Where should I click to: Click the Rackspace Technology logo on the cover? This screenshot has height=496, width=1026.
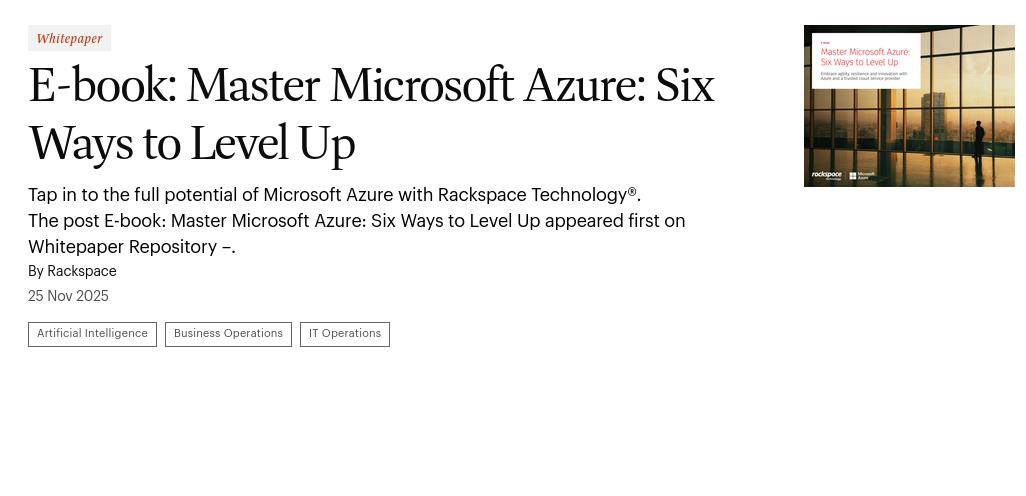[x=827, y=175]
